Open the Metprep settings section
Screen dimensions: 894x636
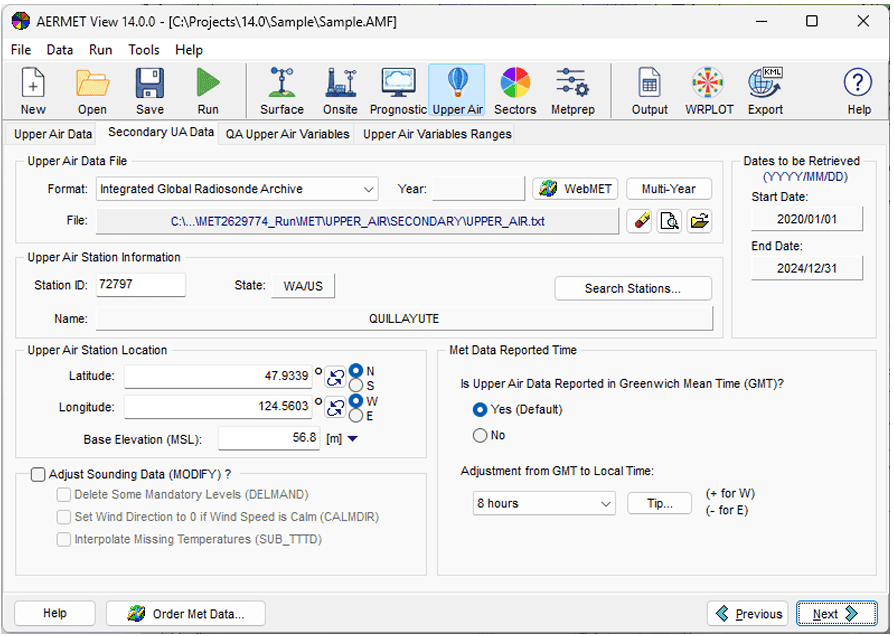point(572,91)
